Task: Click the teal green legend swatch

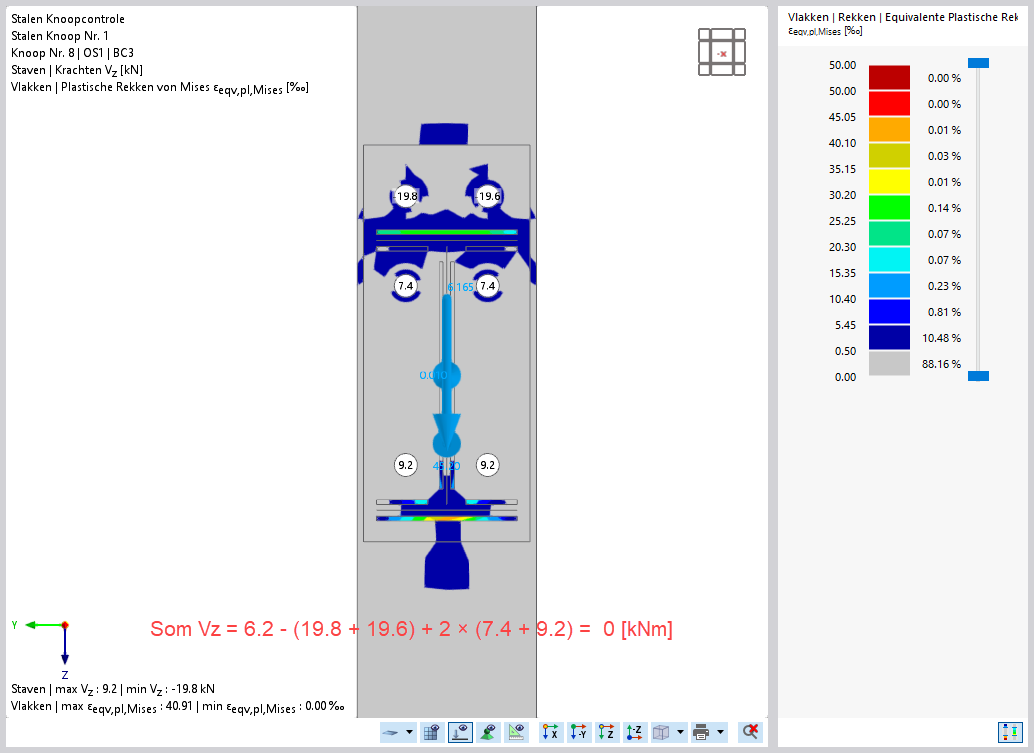Action: (889, 233)
